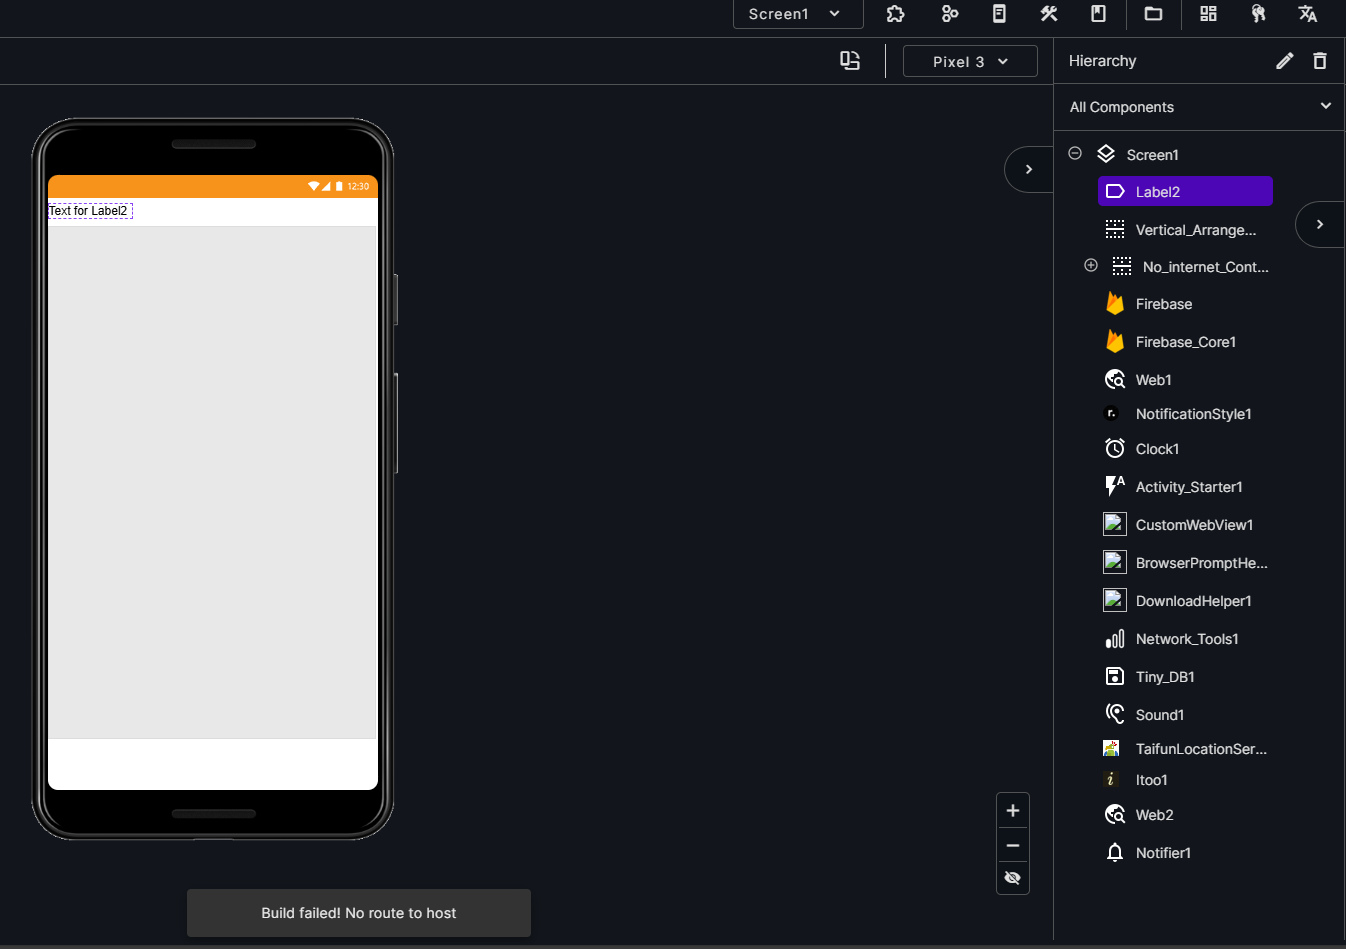Open the Pixel 3 device dropdown
This screenshot has width=1346, height=949.
tap(969, 61)
